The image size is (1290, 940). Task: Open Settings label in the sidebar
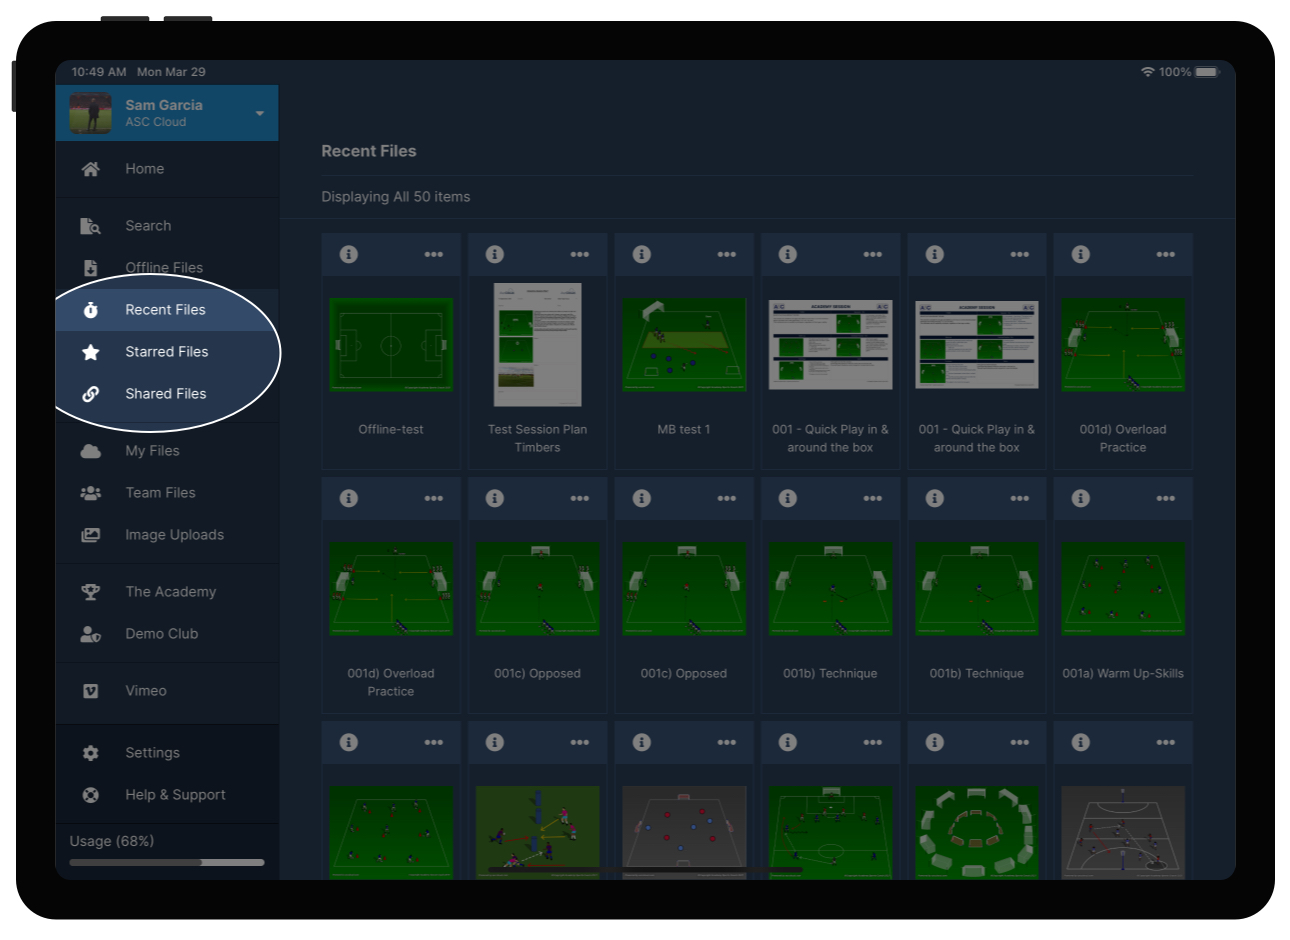pyautogui.click(x=153, y=753)
